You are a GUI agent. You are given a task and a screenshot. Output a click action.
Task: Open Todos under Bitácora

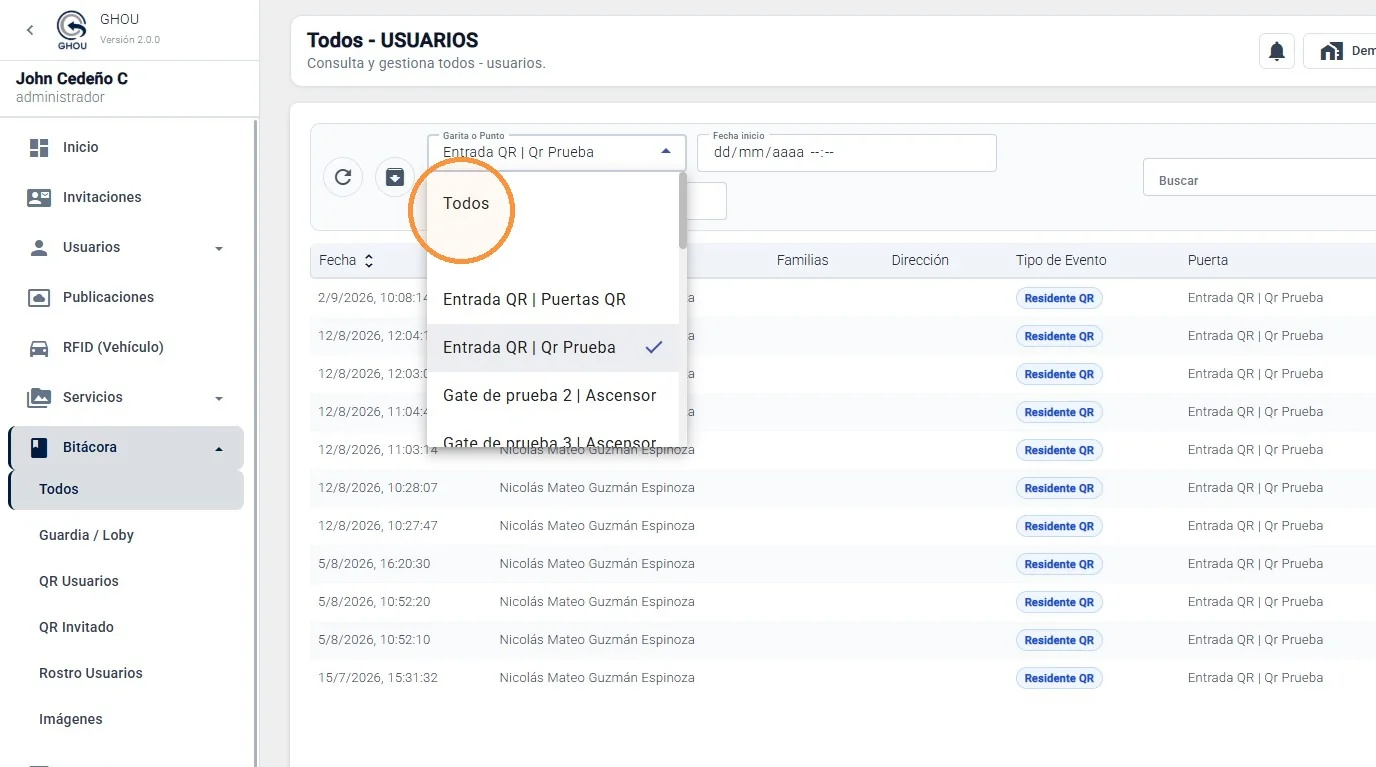pos(126,489)
